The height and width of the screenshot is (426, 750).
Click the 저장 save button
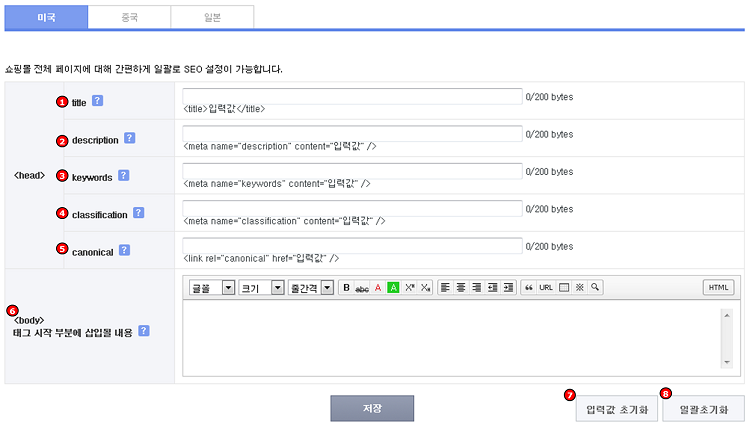[x=372, y=408]
